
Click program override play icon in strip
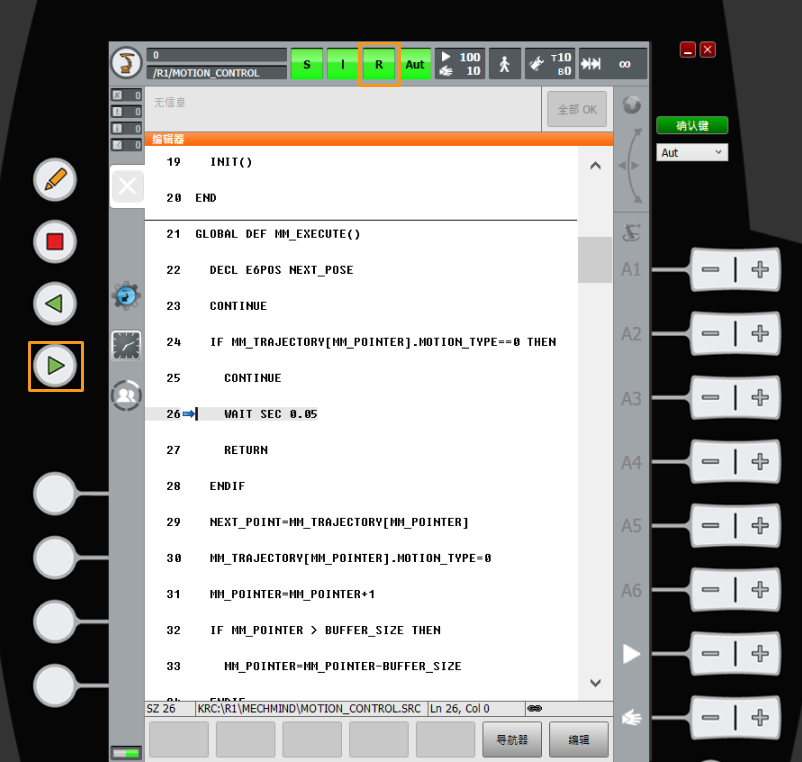click(x=631, y=654)
